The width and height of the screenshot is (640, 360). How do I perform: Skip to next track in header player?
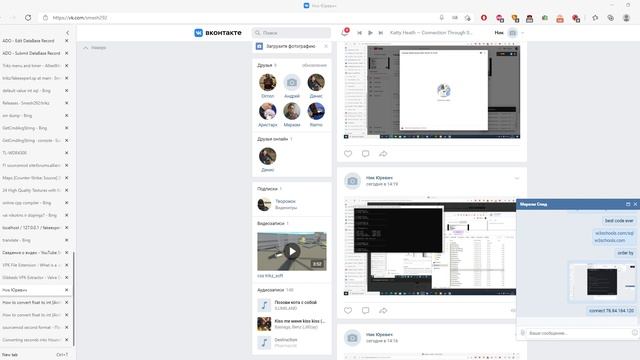pos(381,33)
